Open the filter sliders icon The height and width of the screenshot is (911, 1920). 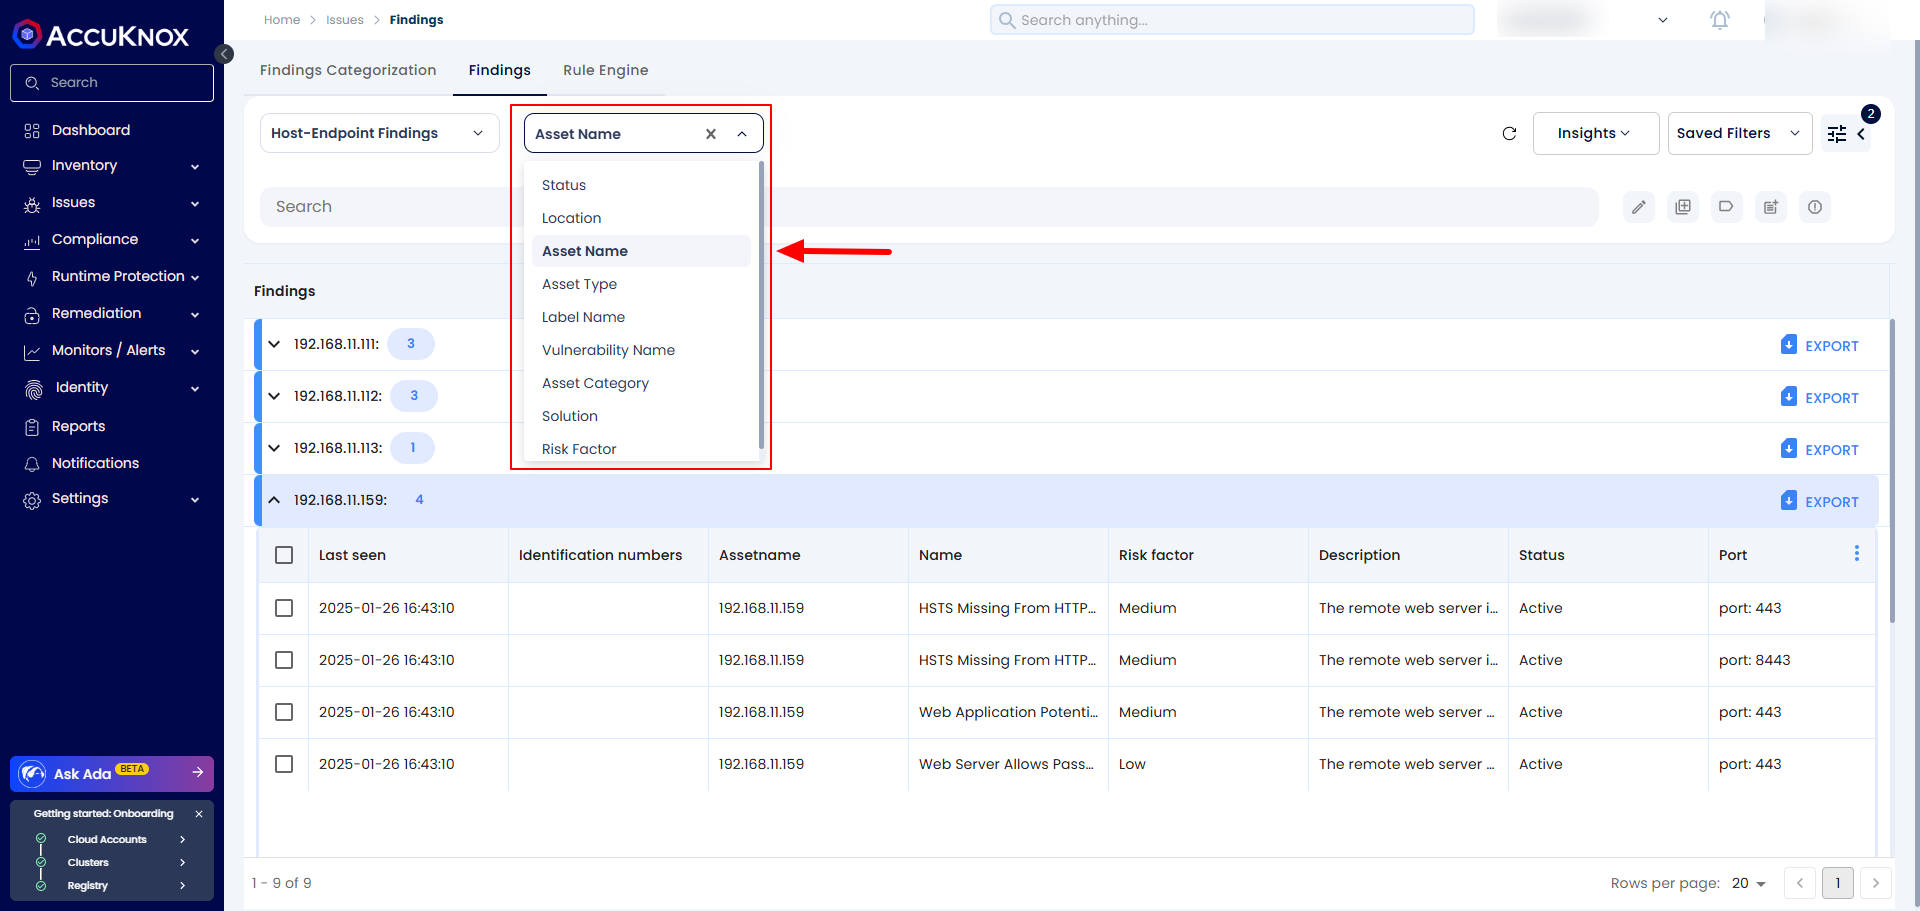[1837, 134]
